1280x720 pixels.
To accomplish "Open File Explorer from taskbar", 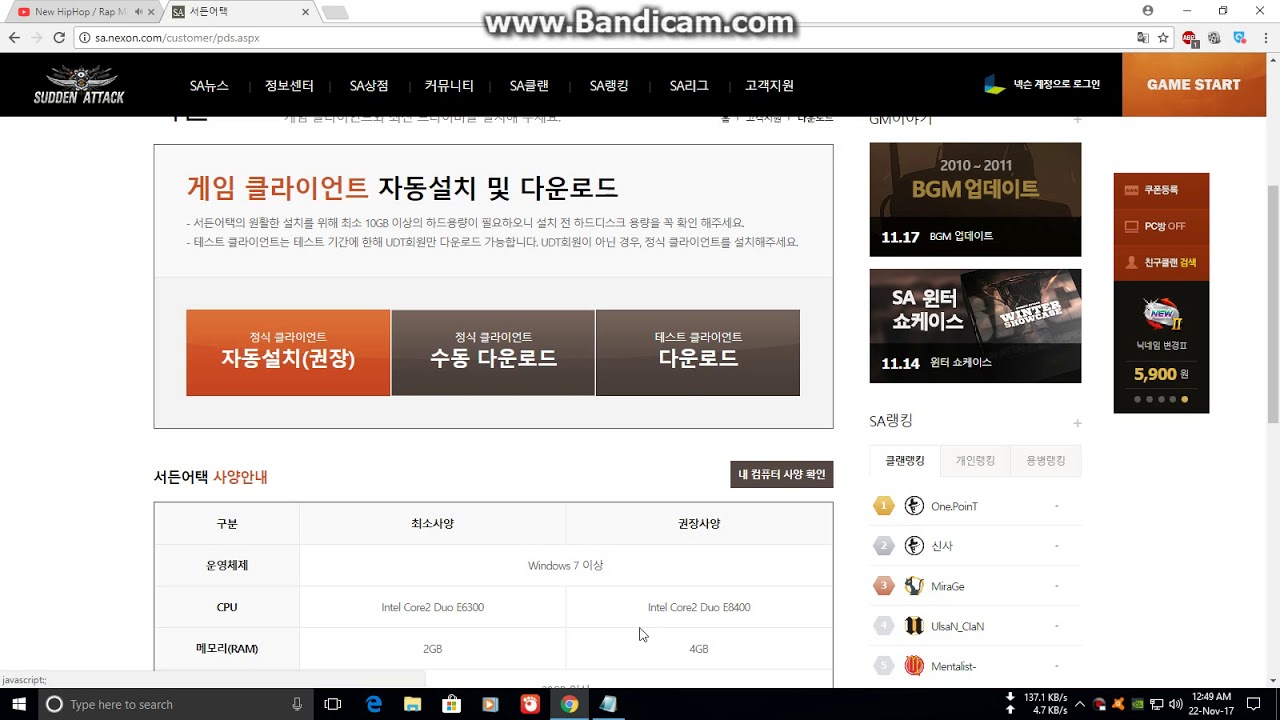I will (412, 704).
